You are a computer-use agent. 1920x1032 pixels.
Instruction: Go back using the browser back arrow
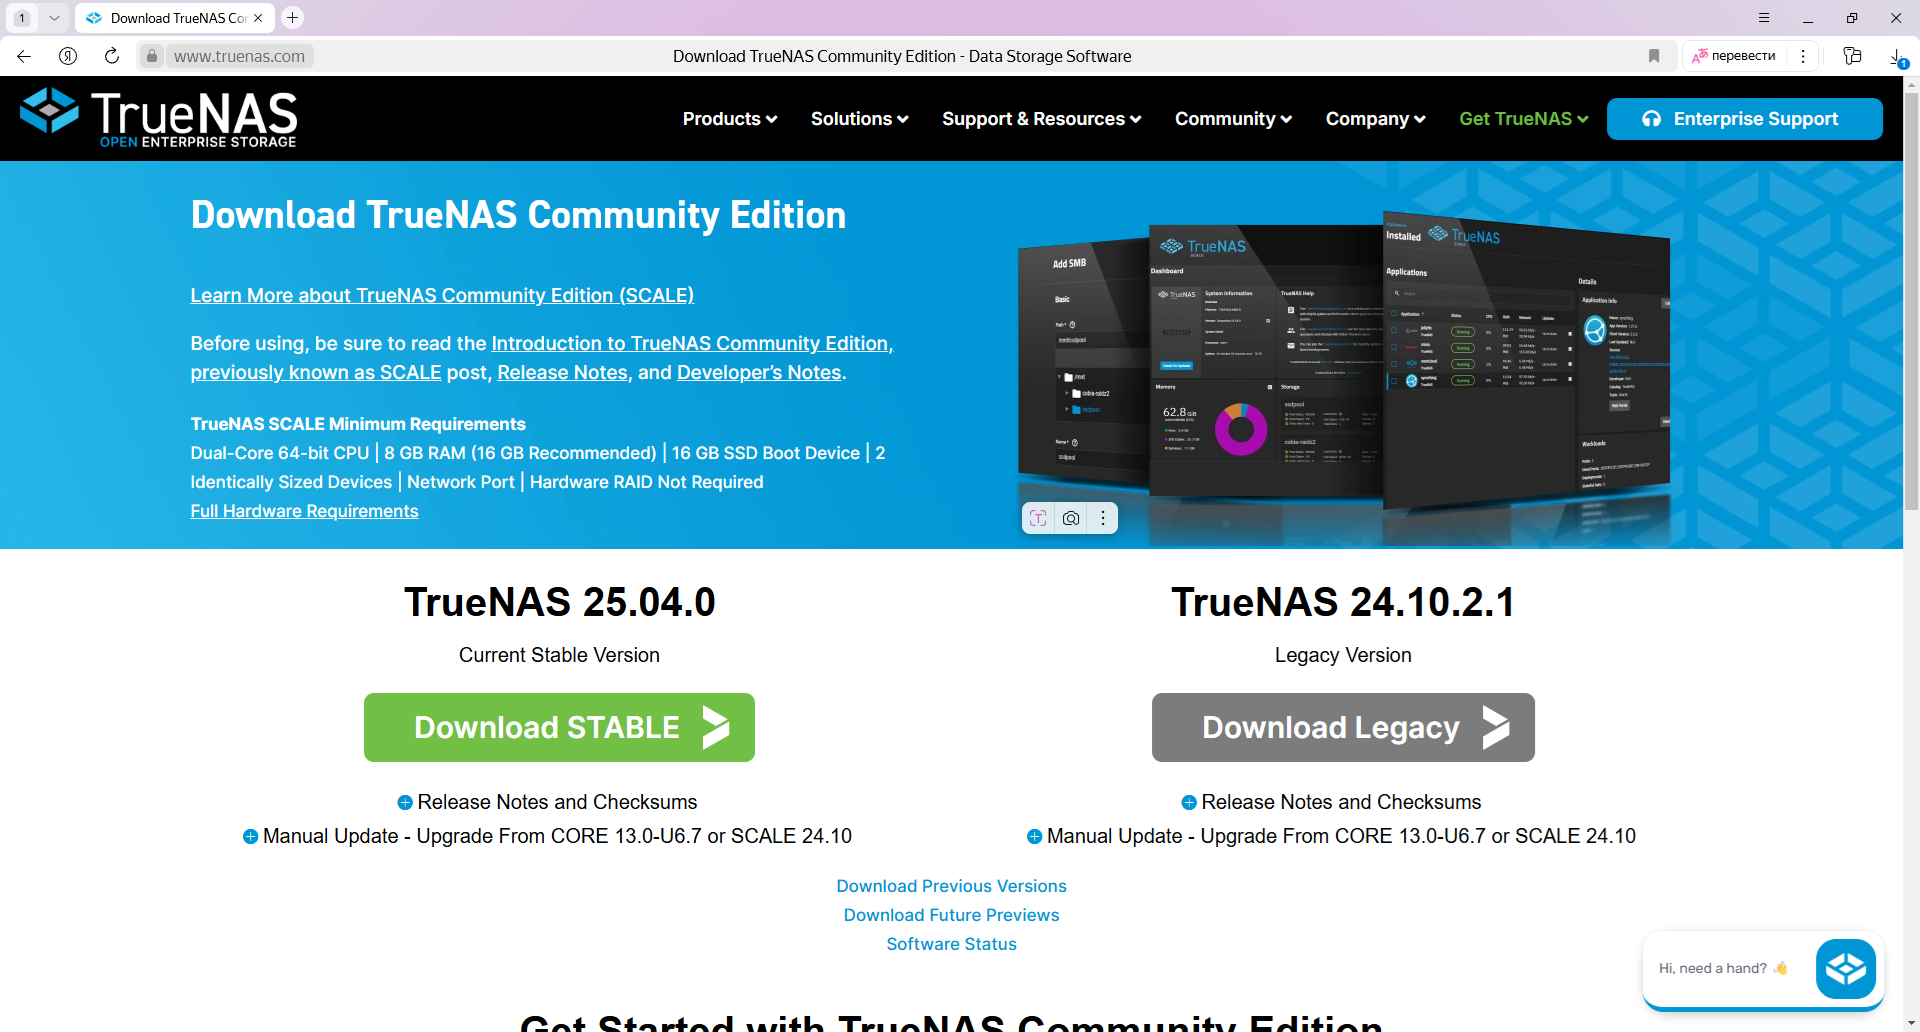(24, 56)
